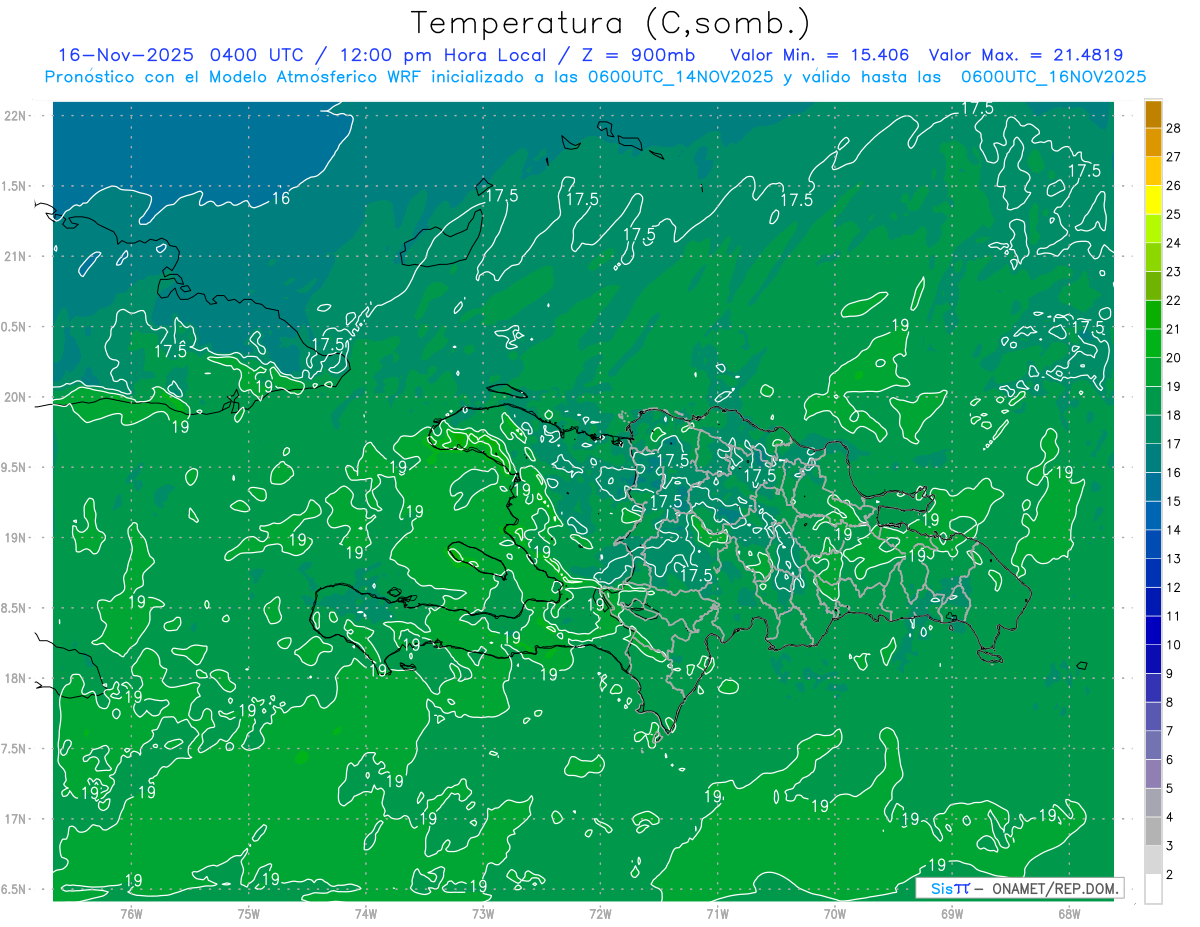Viewport: 1200px width, 927px height.
Task: Click the "74W" longitude axis label
Action: point(366,913)
